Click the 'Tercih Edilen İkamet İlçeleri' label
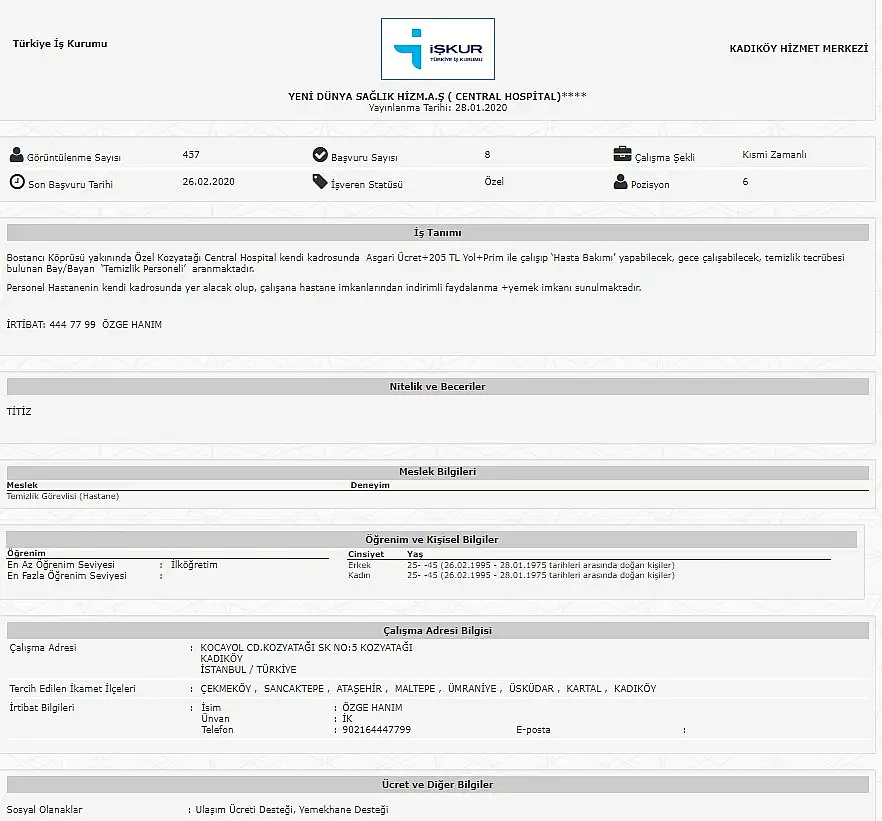Viewport: 882px width, 821px height. click(73, 689)
